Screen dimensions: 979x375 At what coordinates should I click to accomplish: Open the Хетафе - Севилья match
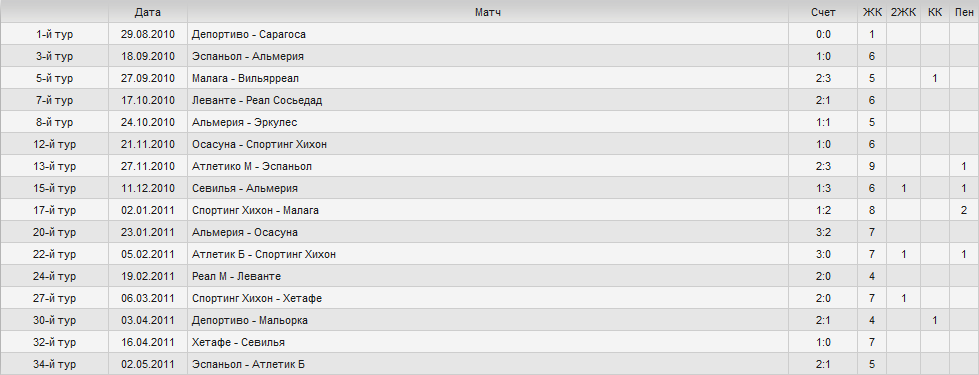pos(239,343)
